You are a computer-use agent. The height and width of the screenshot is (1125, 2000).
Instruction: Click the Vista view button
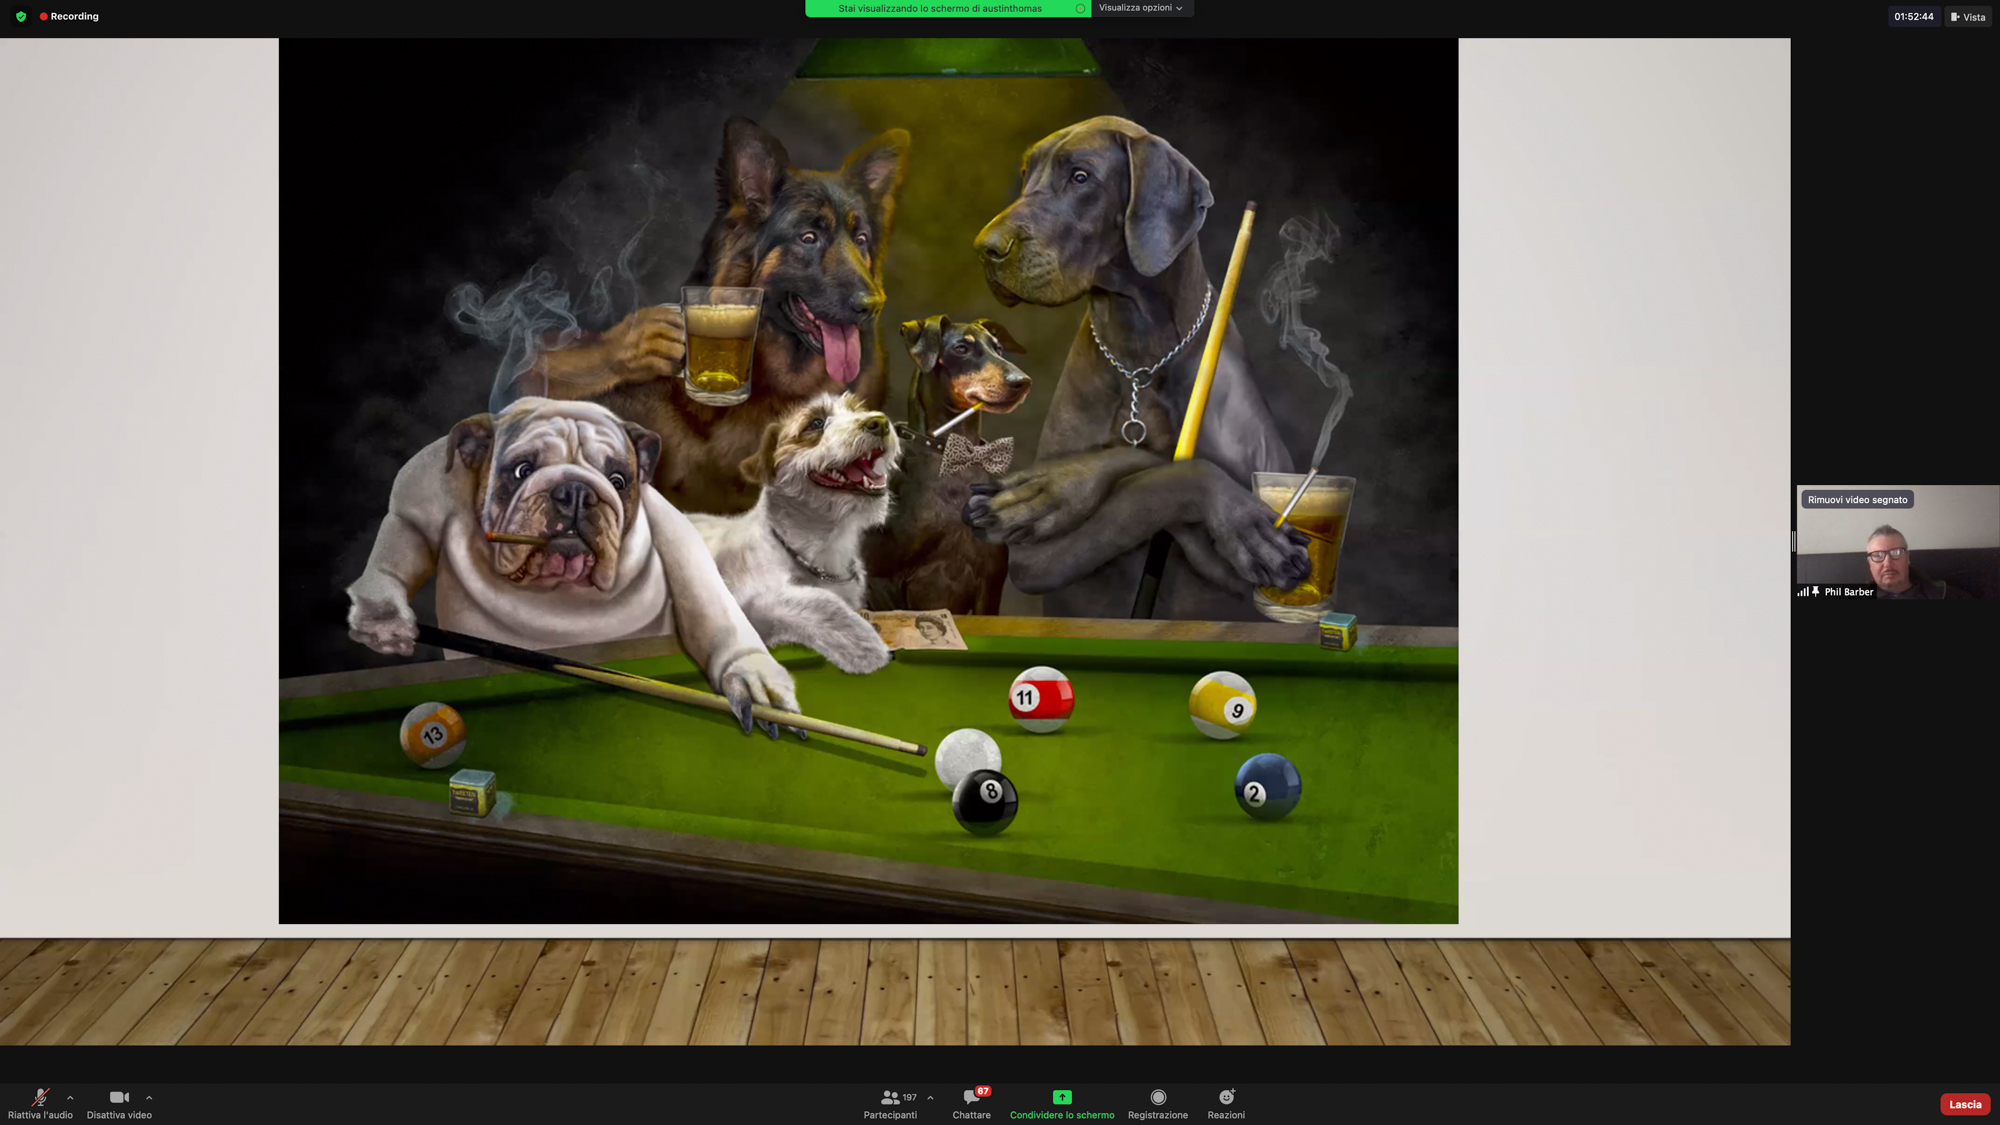coord(1968,17)
